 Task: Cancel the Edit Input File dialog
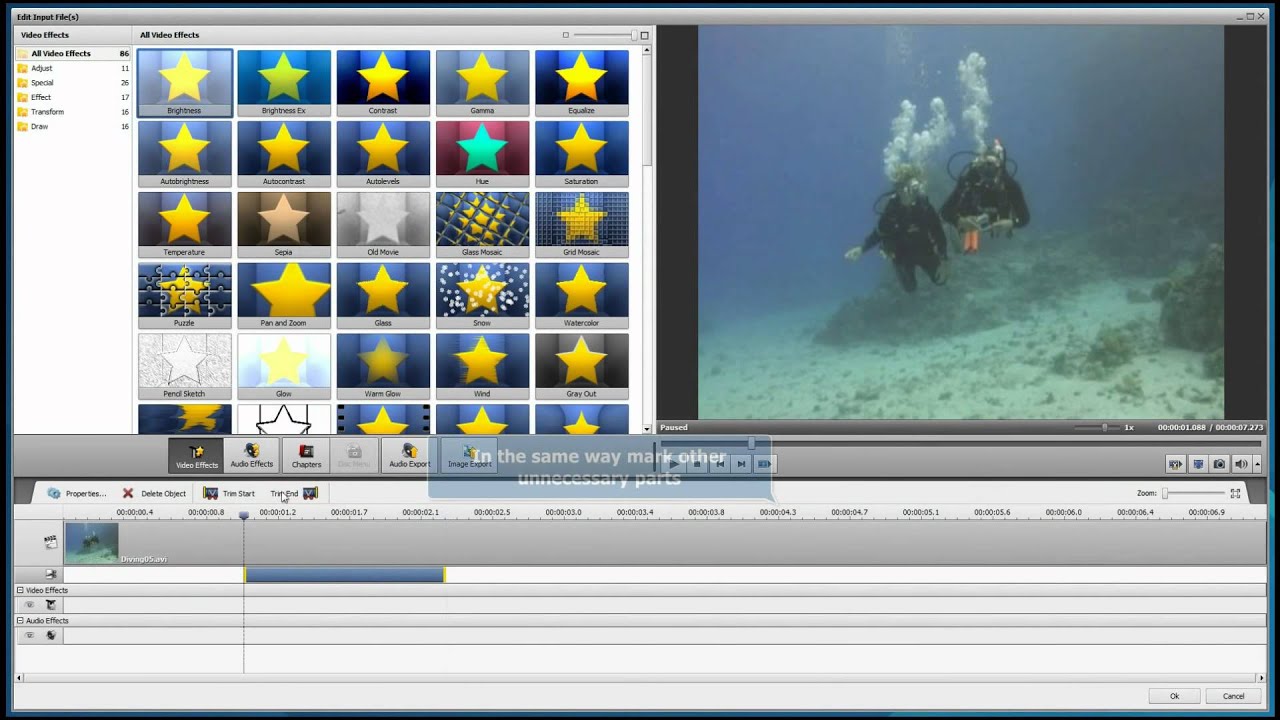1233,696
